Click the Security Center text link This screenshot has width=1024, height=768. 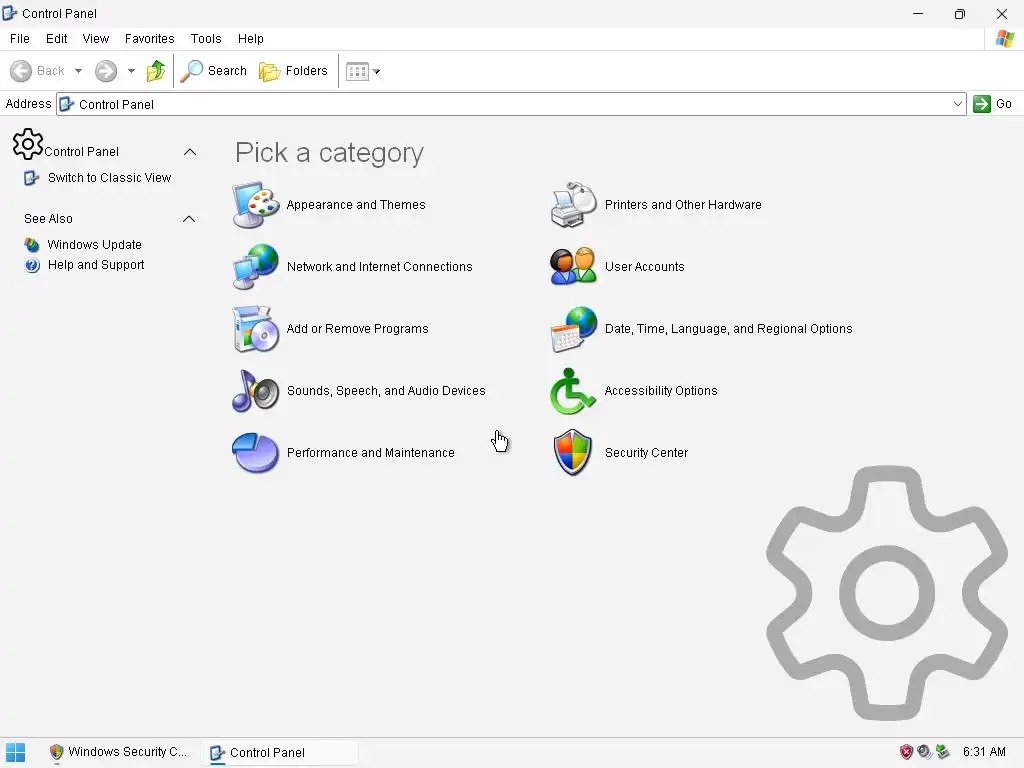click(647, 453)
